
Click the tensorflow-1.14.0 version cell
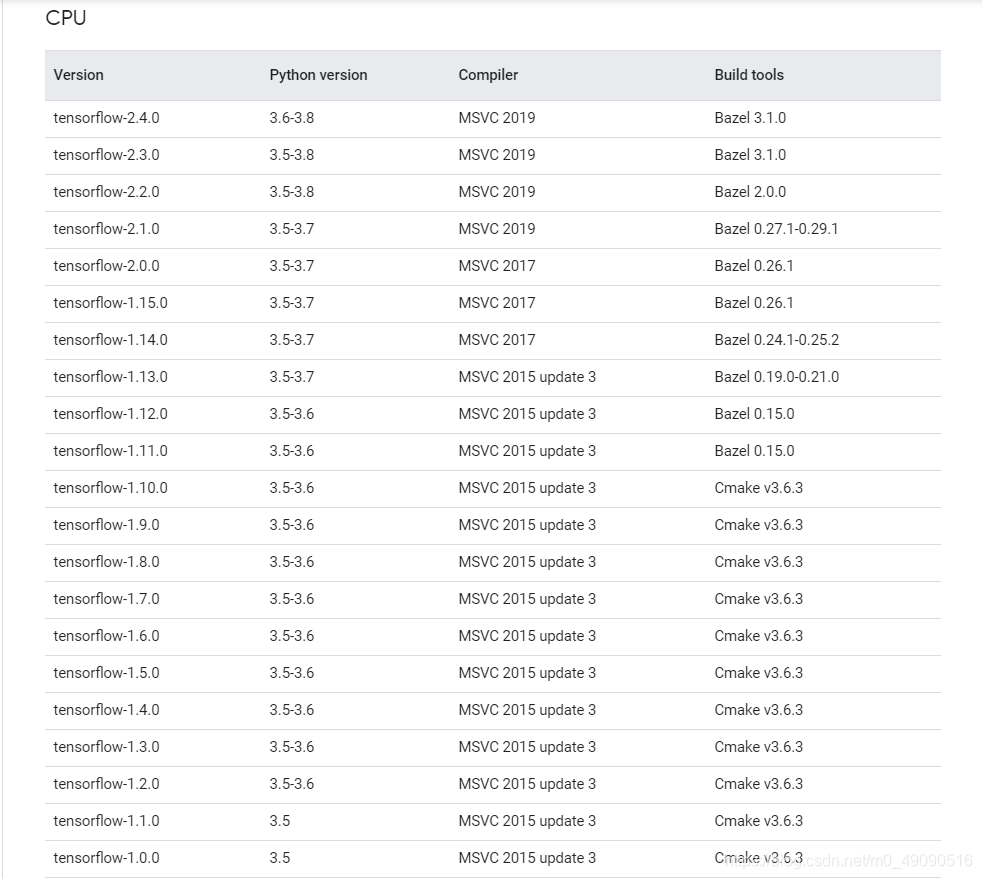pyautogui.click(x=110, y=339)
